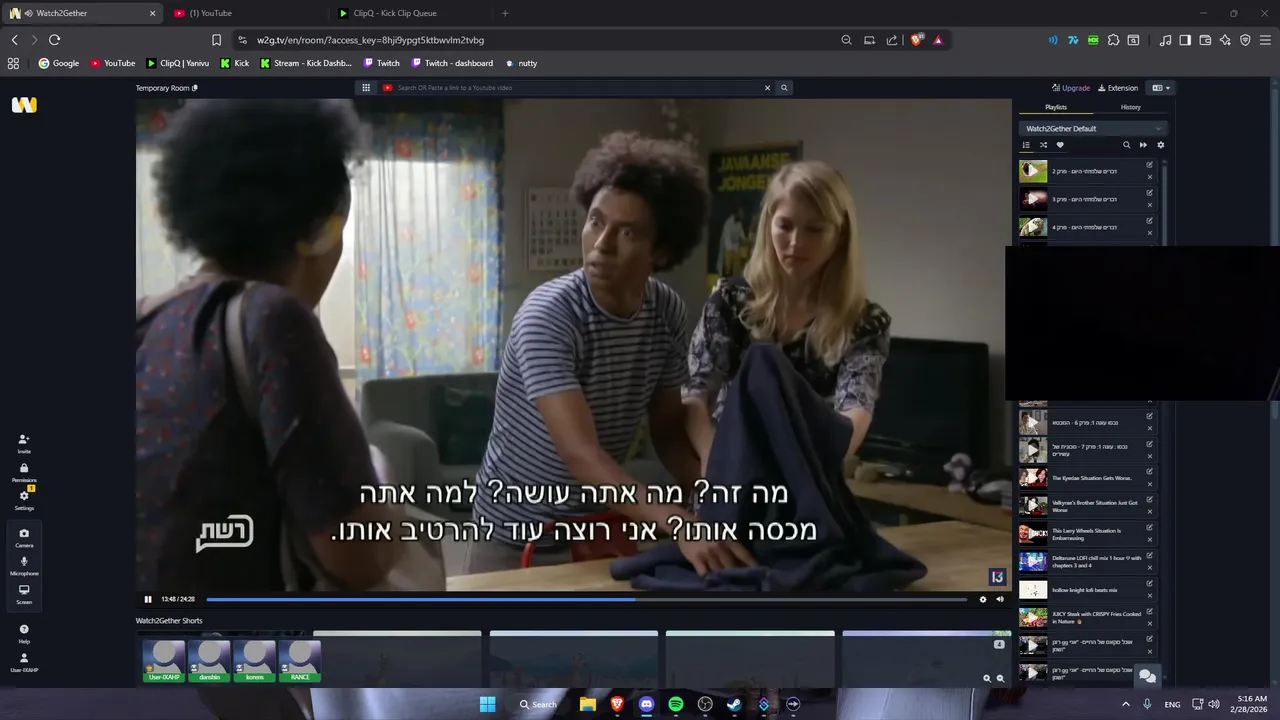Click the korens participant tile
1280x720 pixels.
[x=254, y=660]
